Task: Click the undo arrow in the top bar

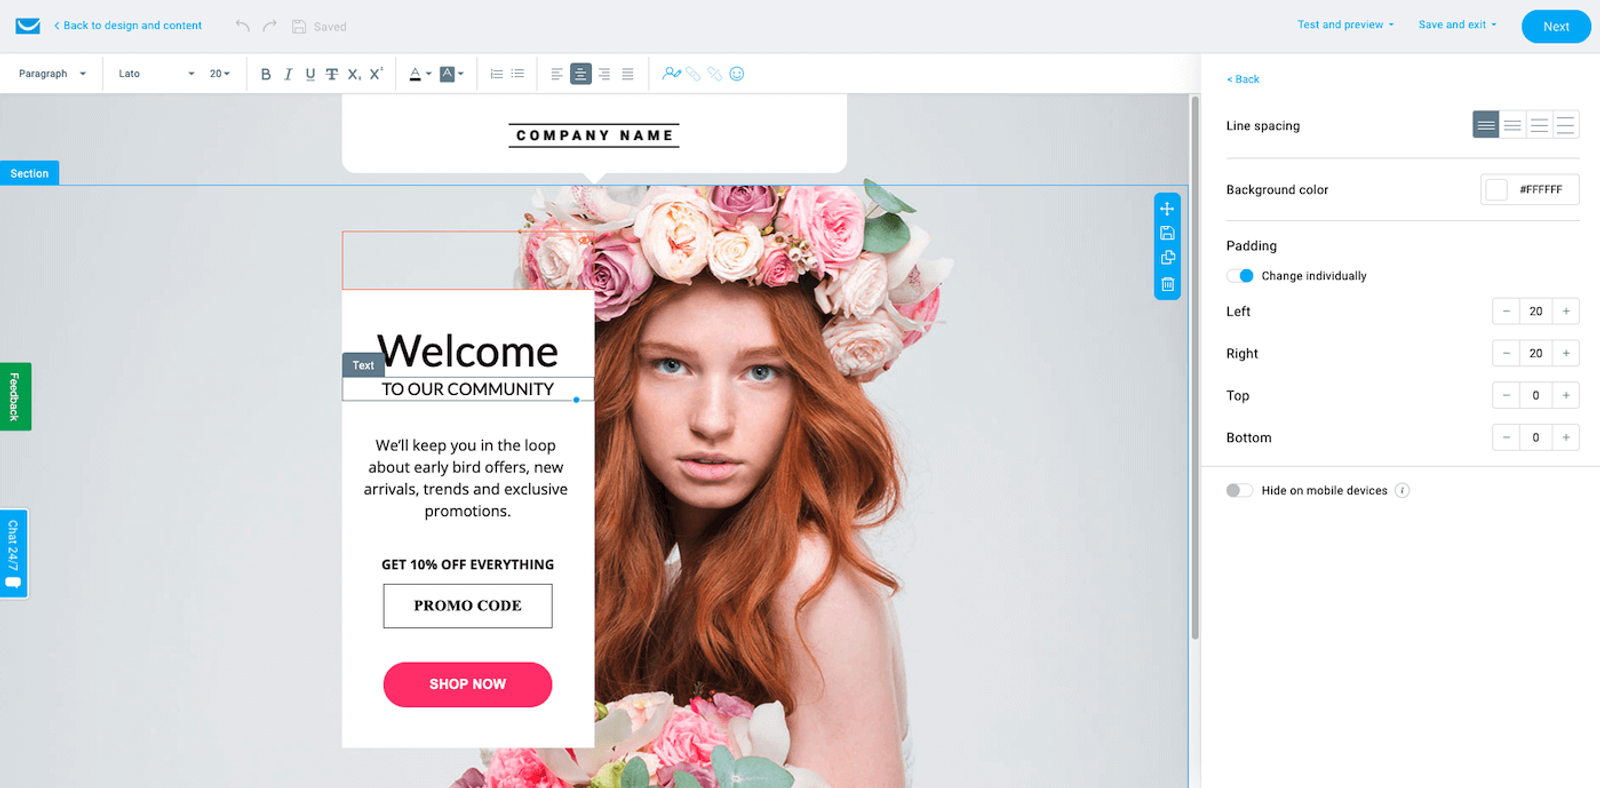Action: click(242, 26)
